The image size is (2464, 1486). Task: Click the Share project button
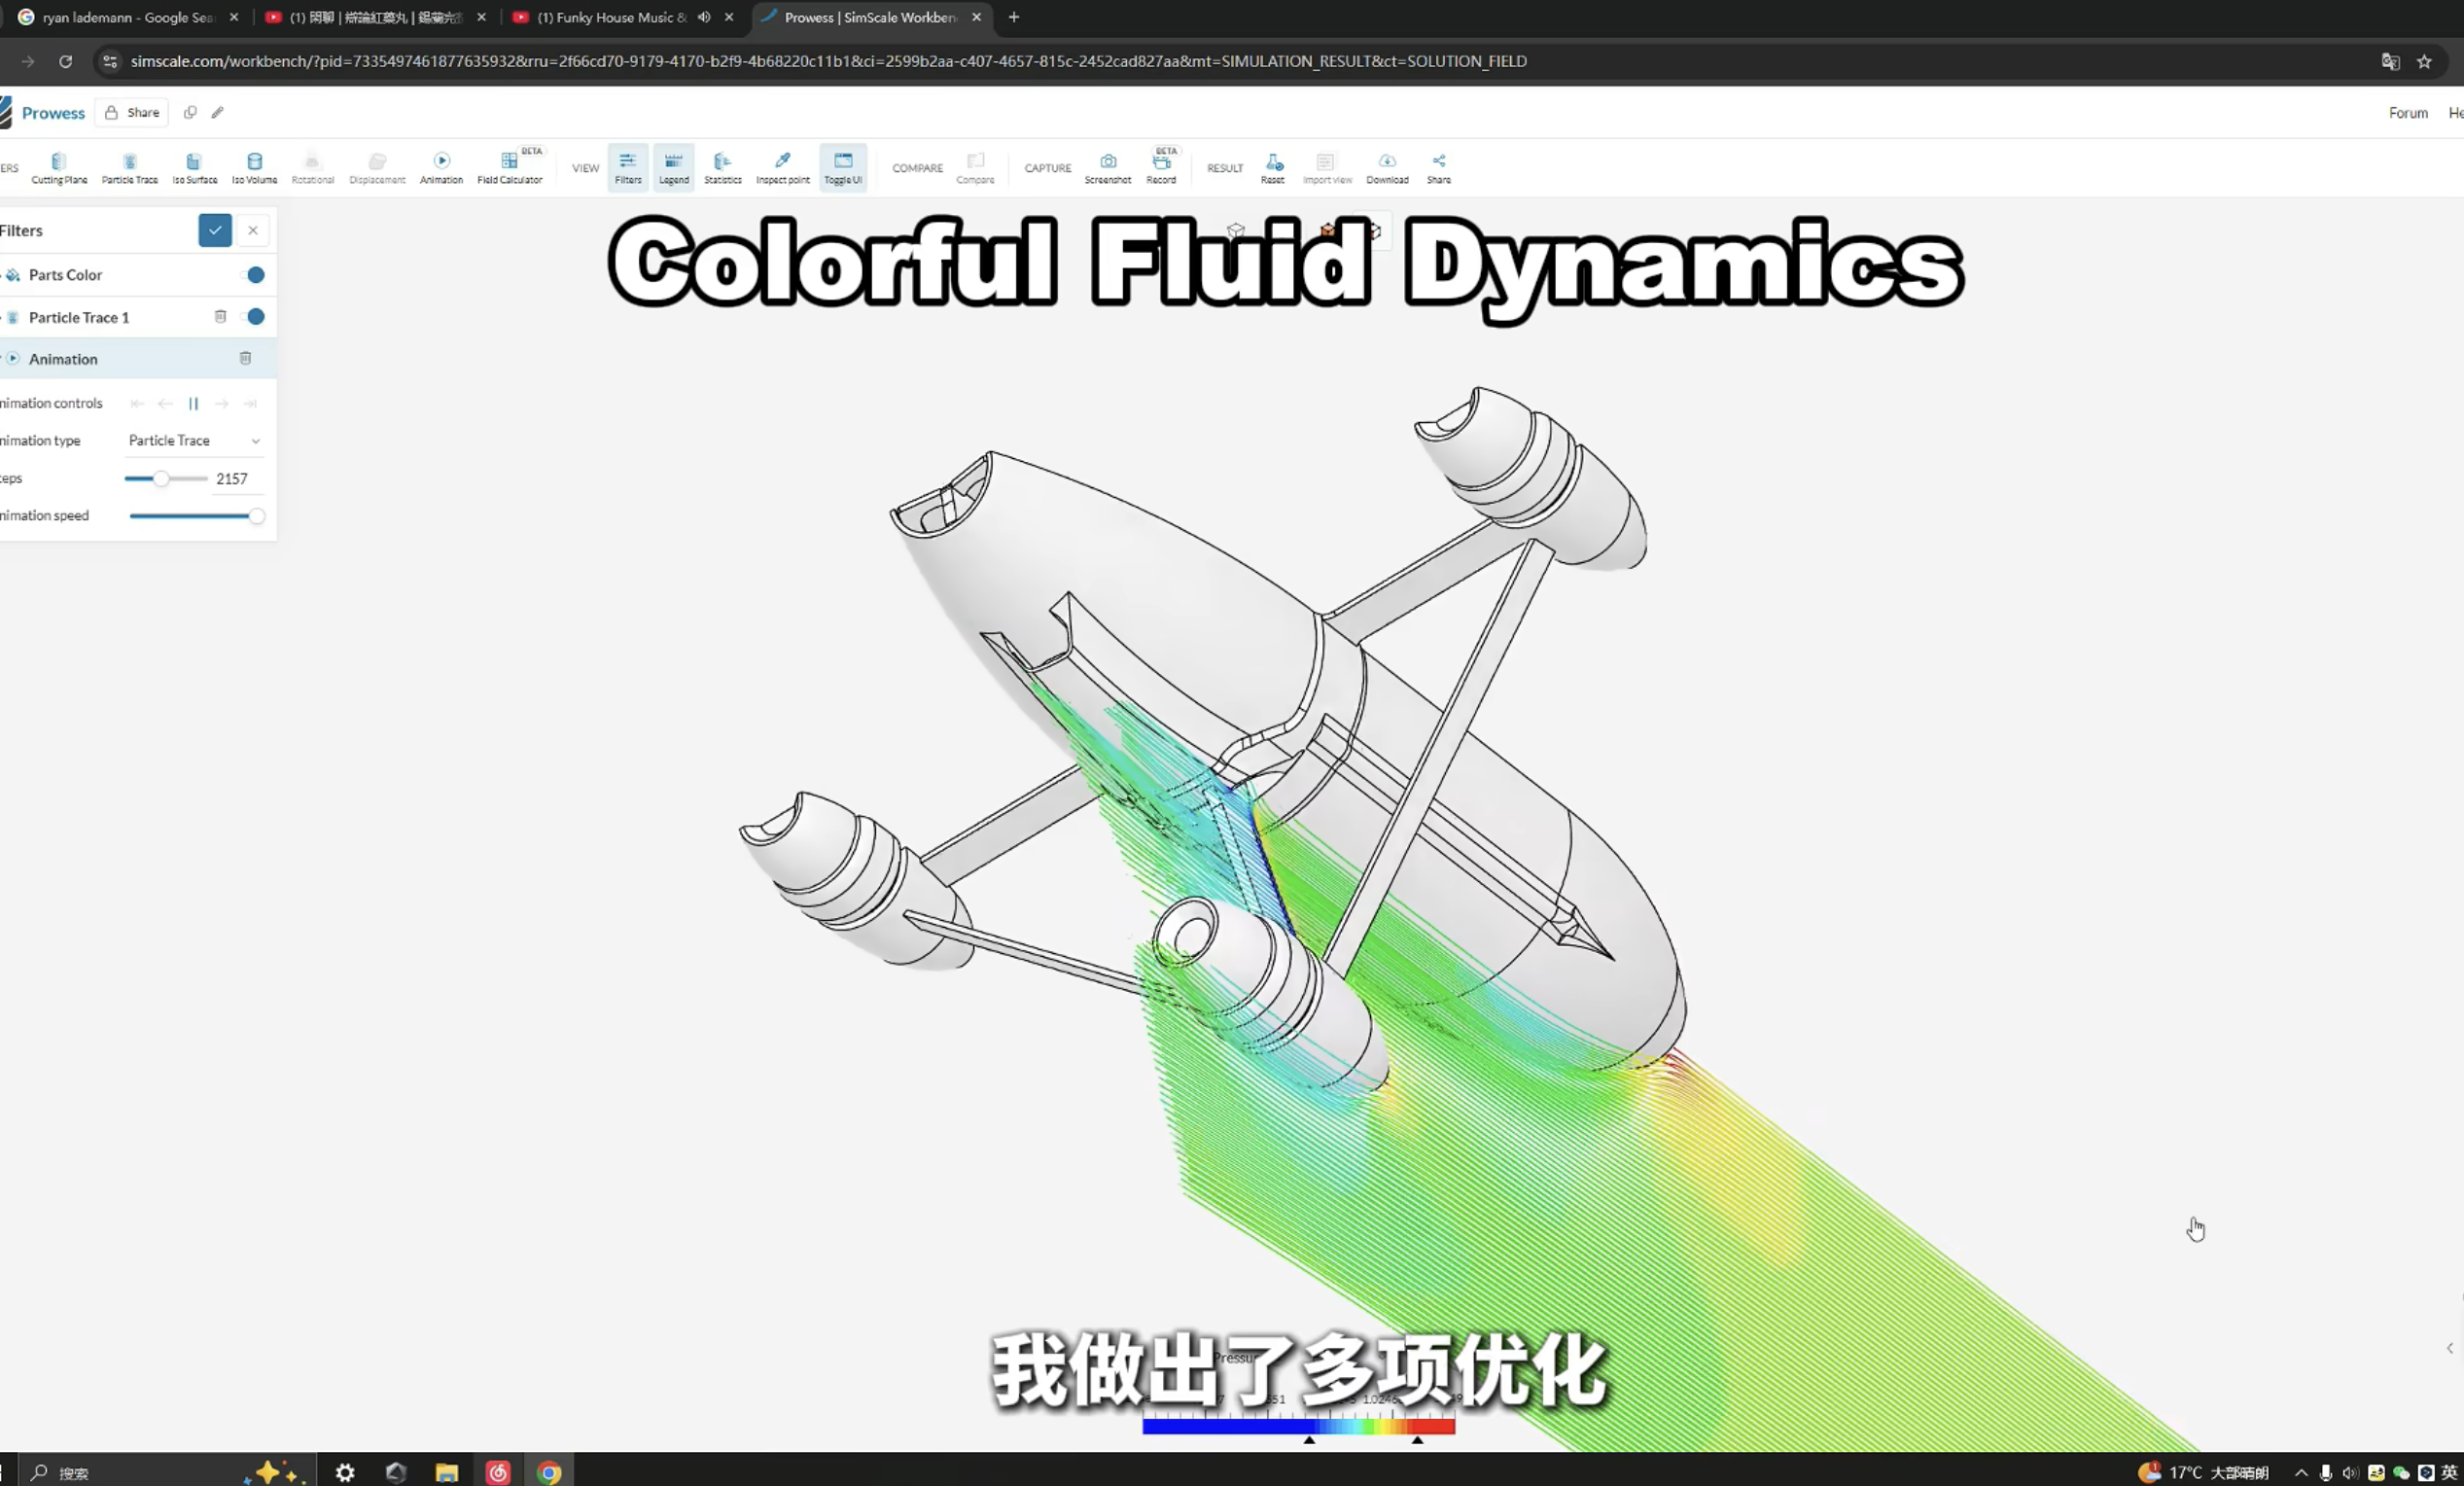pyautogui.click(x=132, y=113)
